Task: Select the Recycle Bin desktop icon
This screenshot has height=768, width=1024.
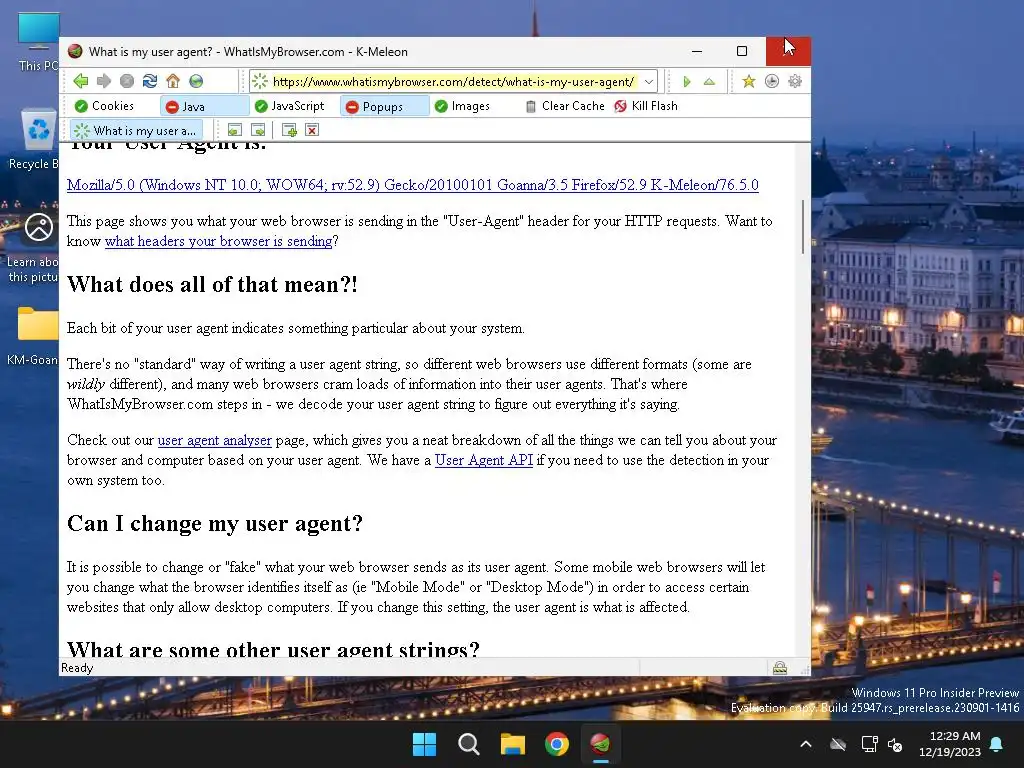Action: point(35,139)
